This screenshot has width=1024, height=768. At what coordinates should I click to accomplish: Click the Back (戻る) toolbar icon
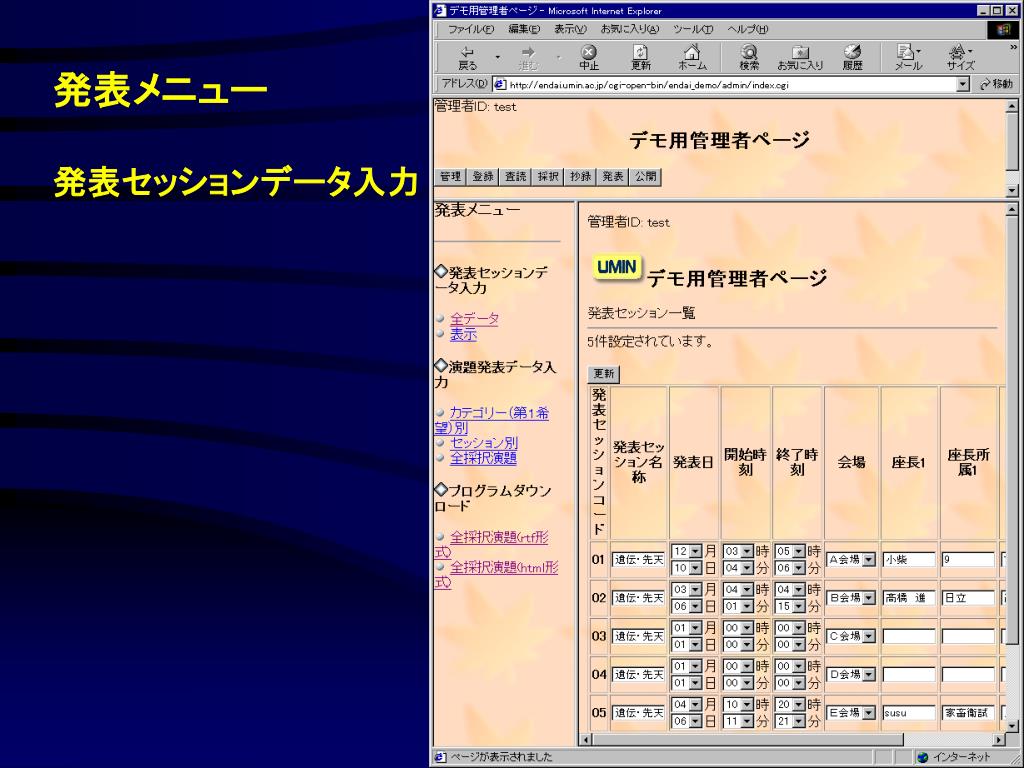coord(468,57)
